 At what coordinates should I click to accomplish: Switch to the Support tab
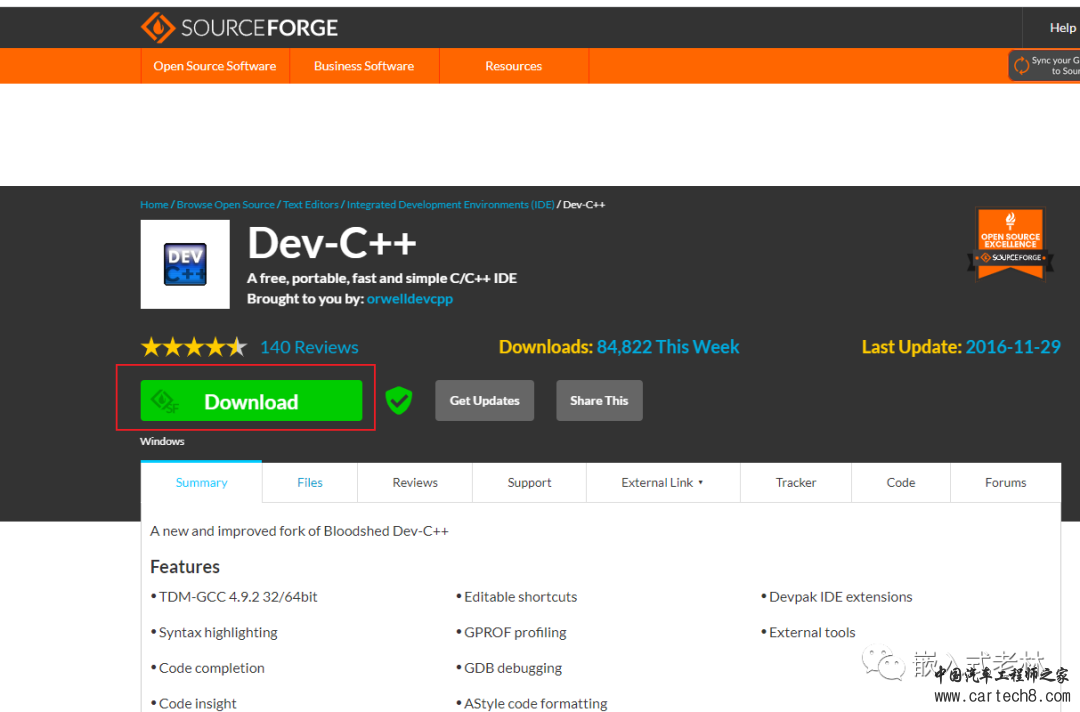click(529, 483)
